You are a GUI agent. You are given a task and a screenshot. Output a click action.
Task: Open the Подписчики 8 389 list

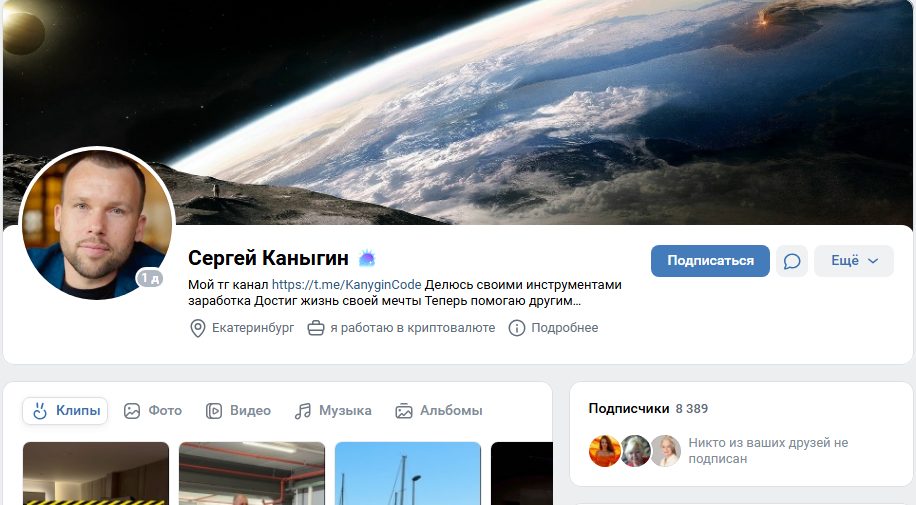[x=648, y=409]
